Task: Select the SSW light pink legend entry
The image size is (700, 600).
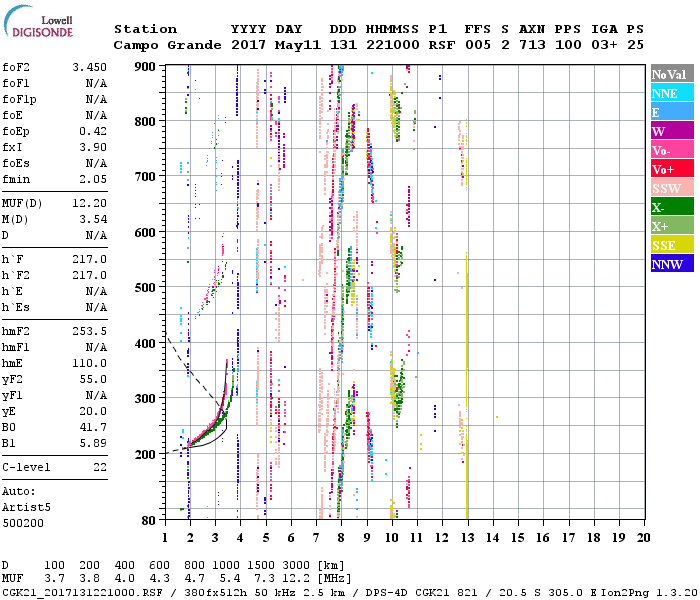Action: pos(671,188)
